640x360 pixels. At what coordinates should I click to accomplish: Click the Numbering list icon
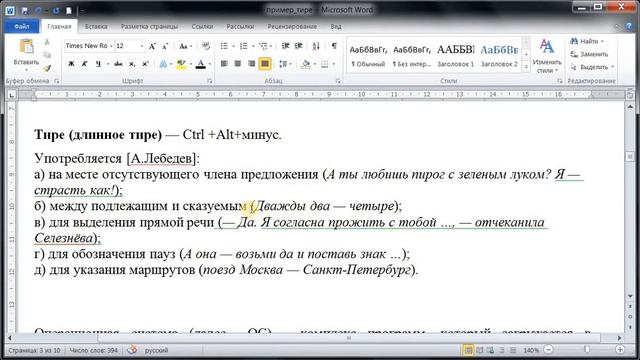pyautogui.click(x=244, y=46)
